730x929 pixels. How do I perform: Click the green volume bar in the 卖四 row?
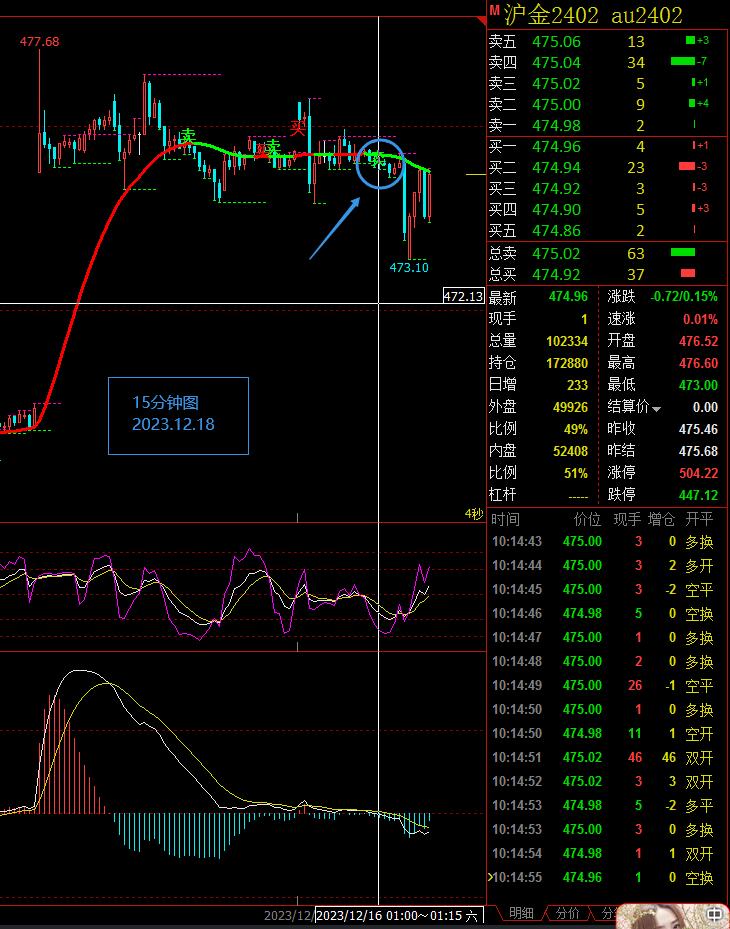[683, 61]
